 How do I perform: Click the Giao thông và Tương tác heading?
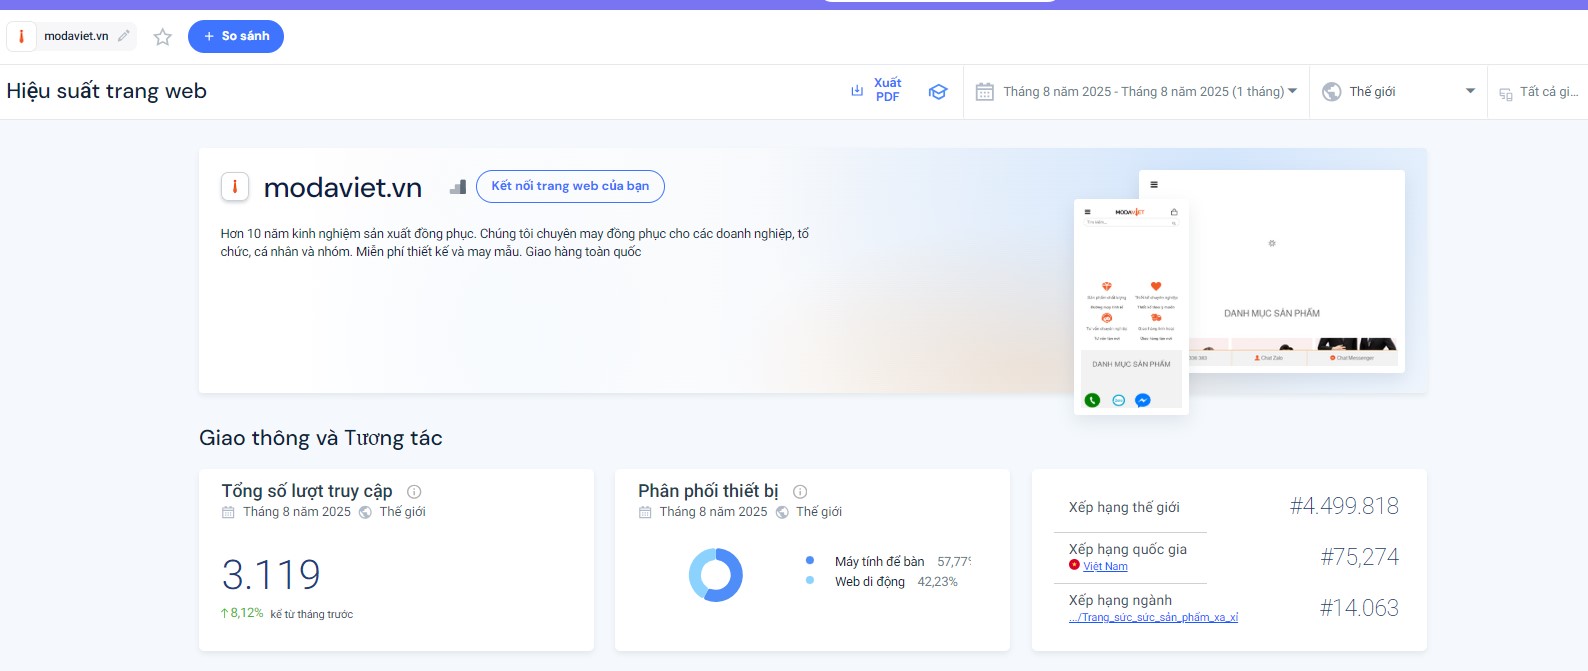point(321,438)
